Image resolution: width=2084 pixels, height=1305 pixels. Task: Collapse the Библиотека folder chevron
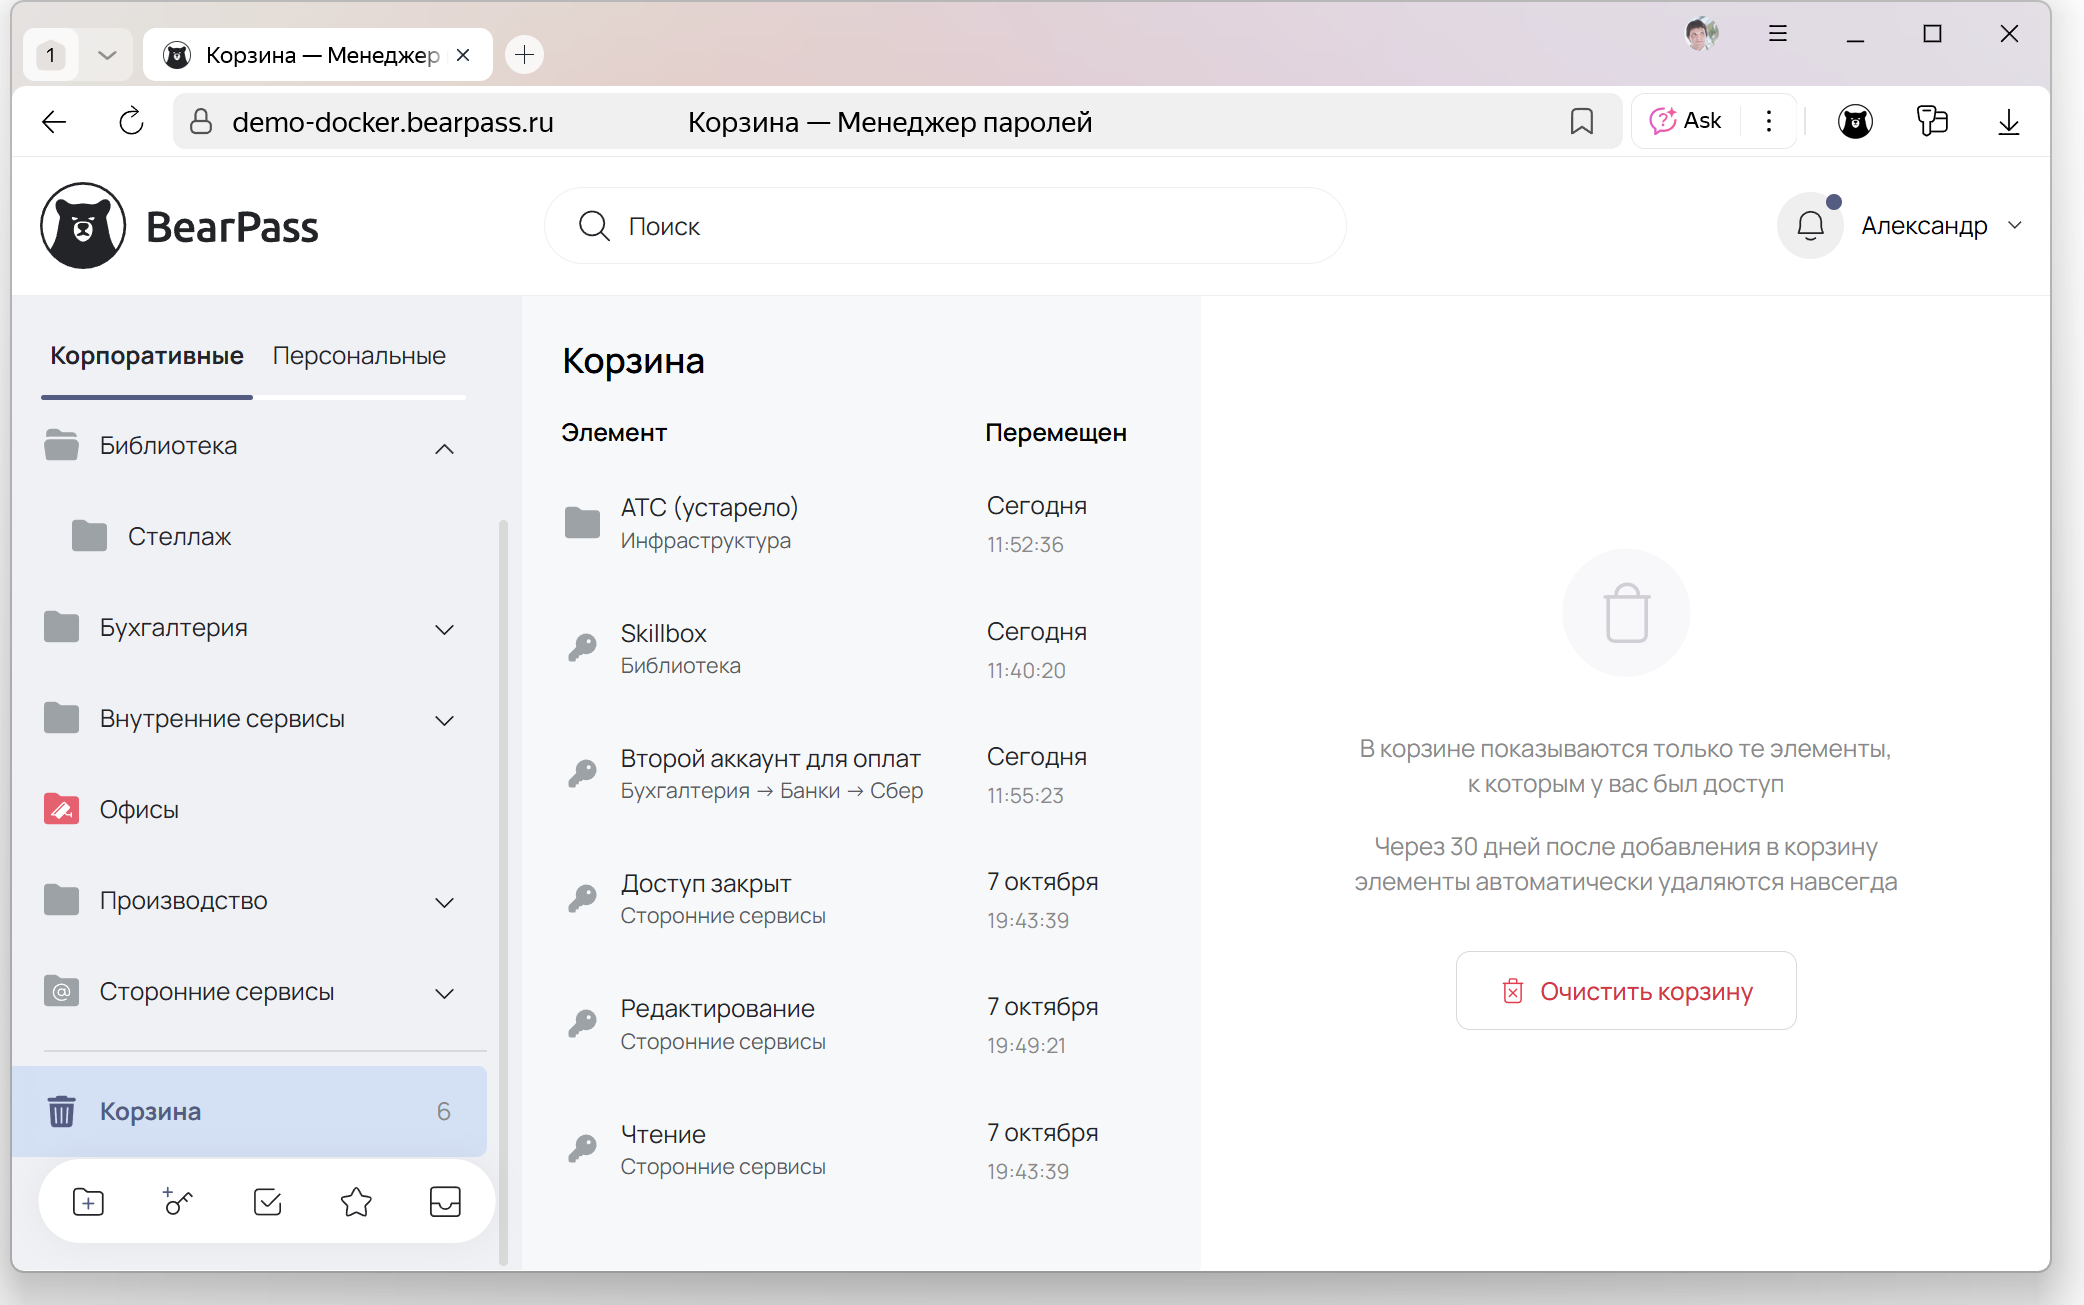click(x=445, y=448)
